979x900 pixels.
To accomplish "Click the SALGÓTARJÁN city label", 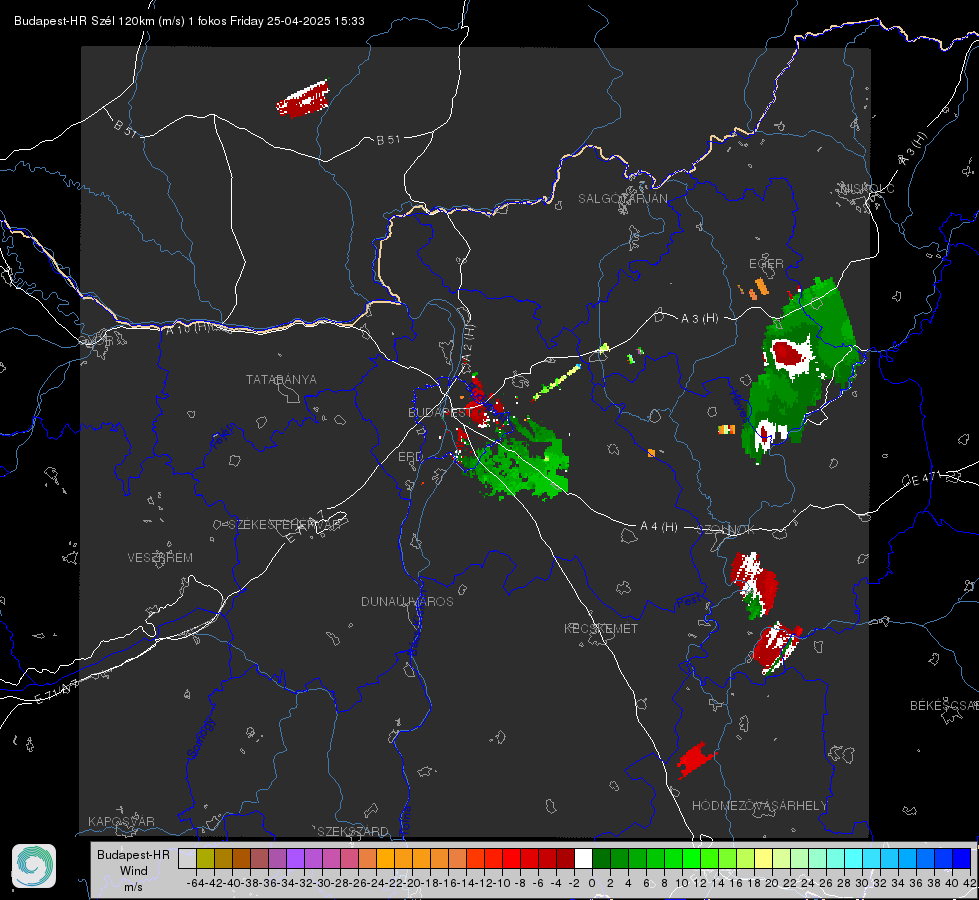I will point(622,199).
